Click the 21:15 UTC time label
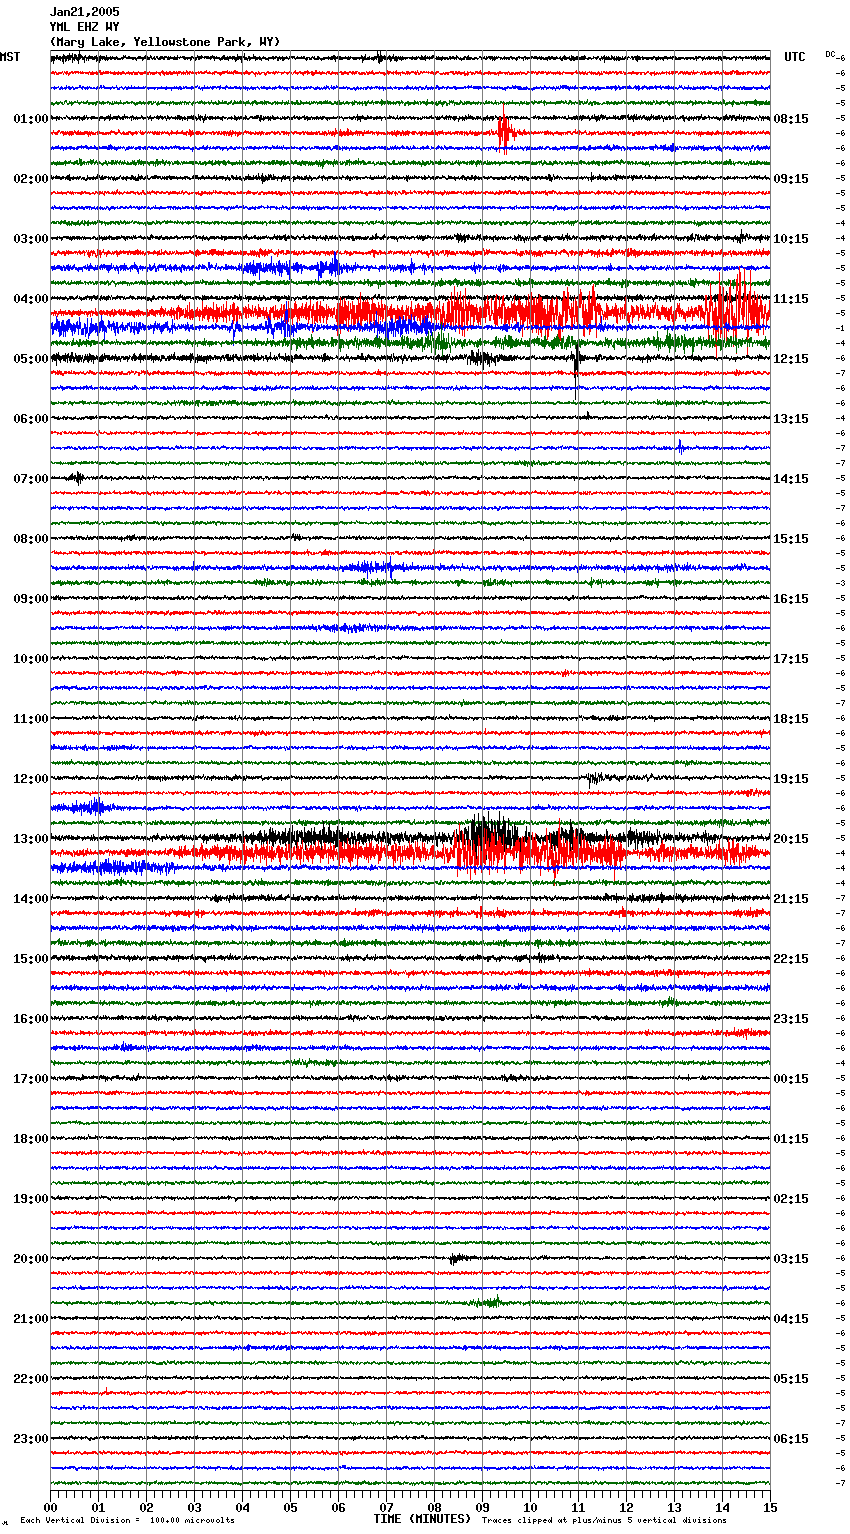Screen dimensions: 850x1534 [x=791, y=899]
